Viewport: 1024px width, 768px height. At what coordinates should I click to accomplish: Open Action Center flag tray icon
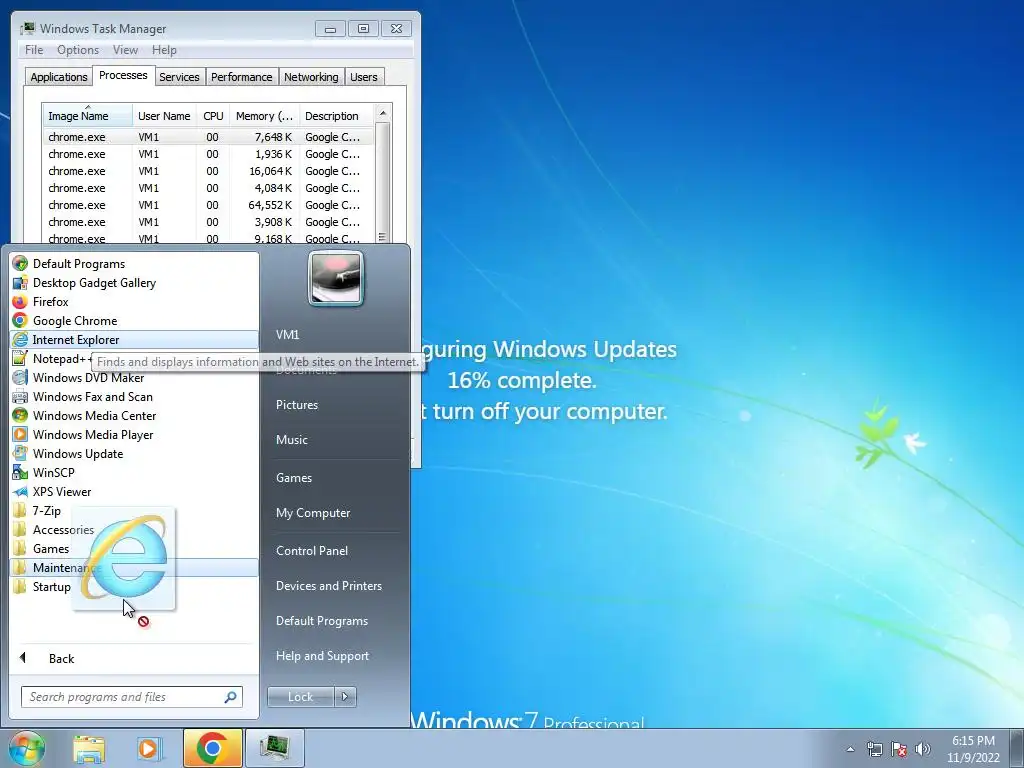(x=899, y=749)
